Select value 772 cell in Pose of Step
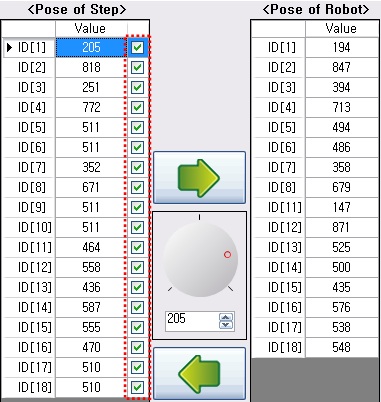The image size is (381, 402). pyautogui.click(x=91, y=107)
